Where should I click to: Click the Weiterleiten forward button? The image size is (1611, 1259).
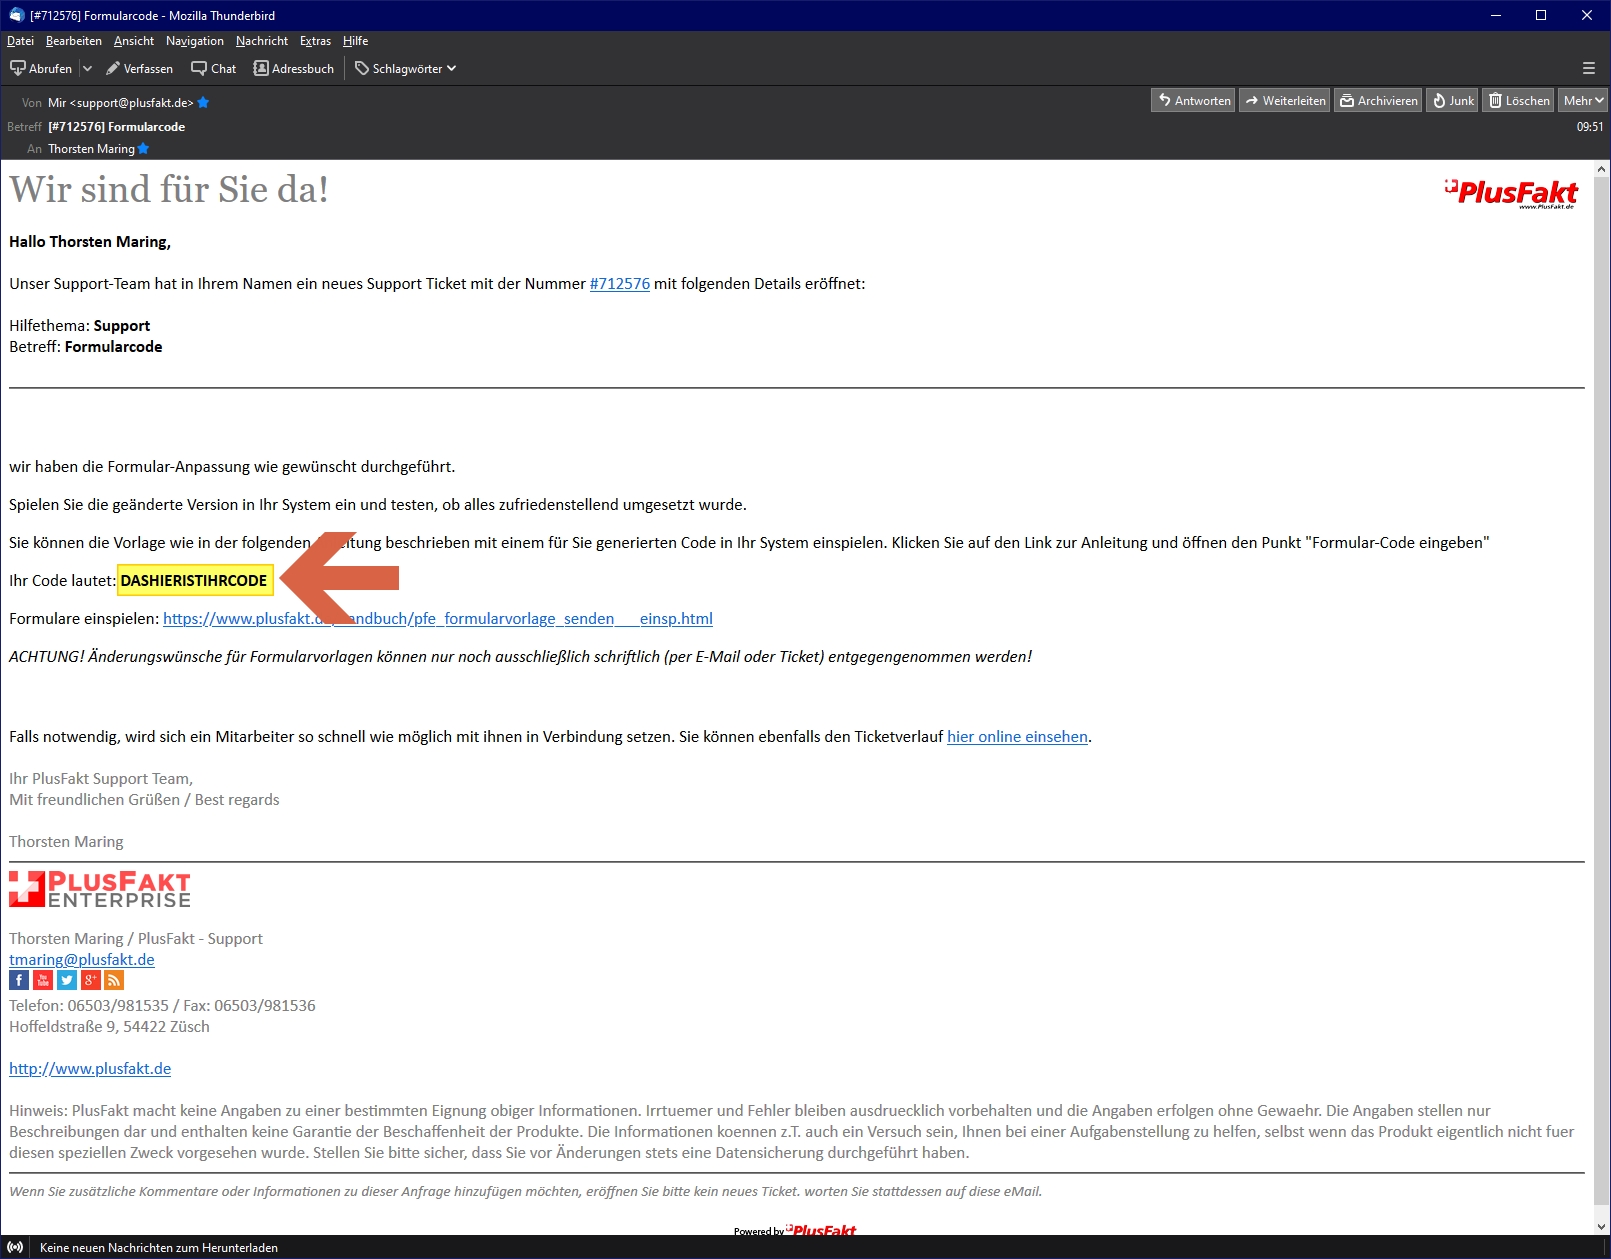pyautogui.click(x=1285, y=100)
